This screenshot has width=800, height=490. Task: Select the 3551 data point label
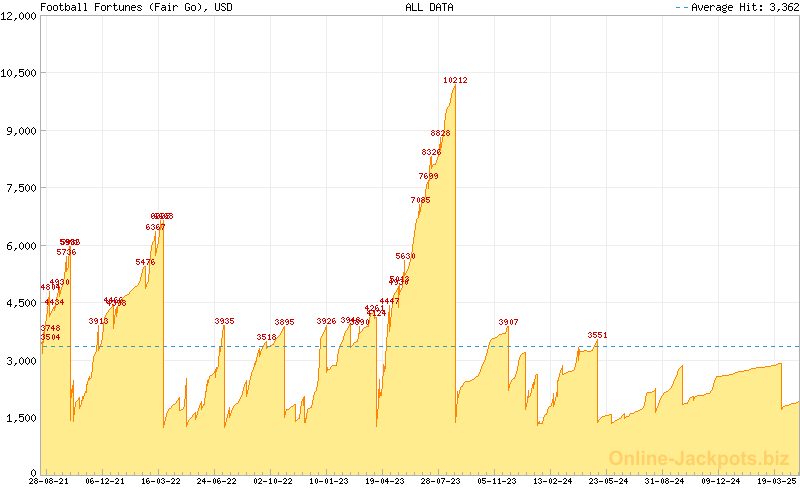(597, 335)
